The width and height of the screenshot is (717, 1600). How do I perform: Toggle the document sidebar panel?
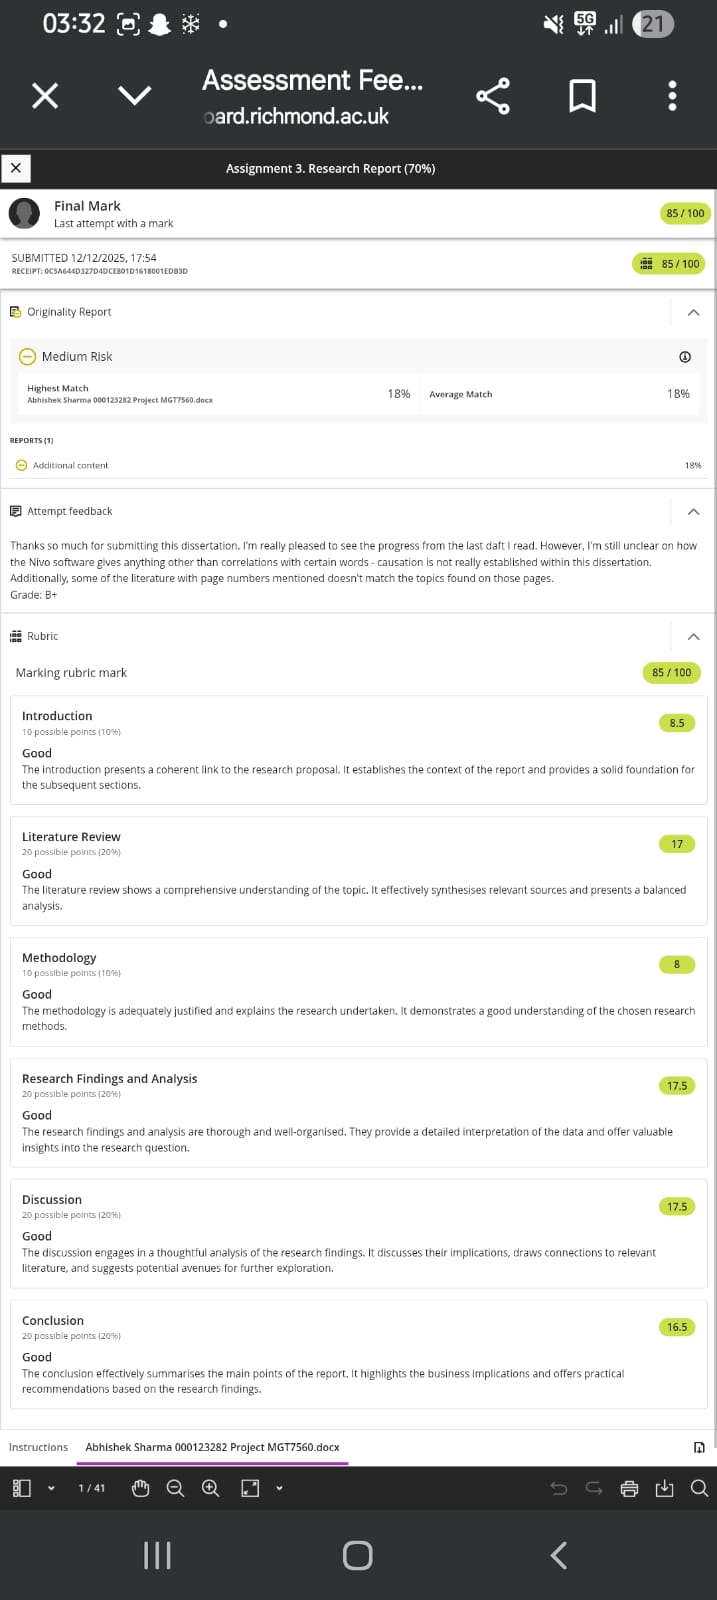pos(22,1488)
